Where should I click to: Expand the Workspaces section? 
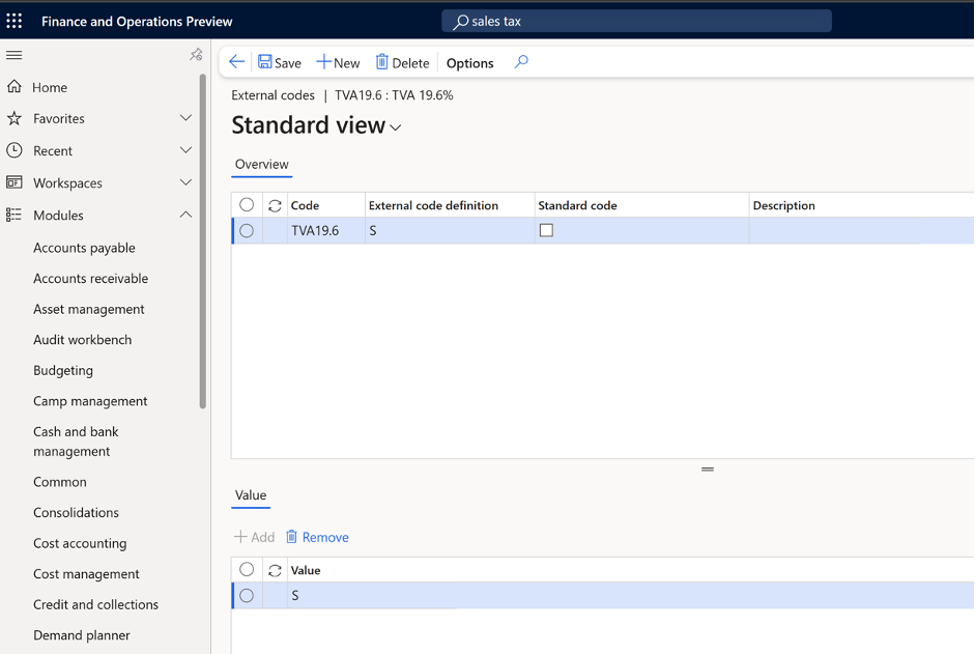[x=185, y=183]
